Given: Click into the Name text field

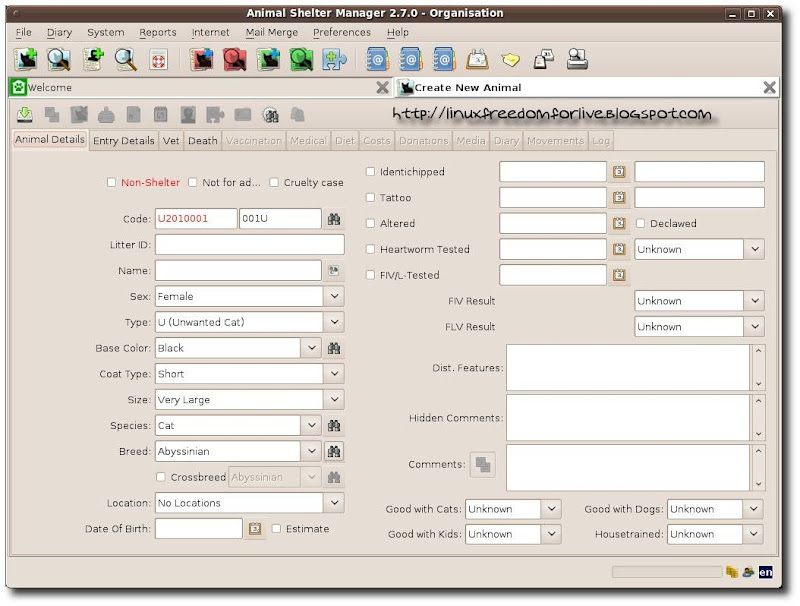Looking at the screenshot, I should click(x=238, y=271).
